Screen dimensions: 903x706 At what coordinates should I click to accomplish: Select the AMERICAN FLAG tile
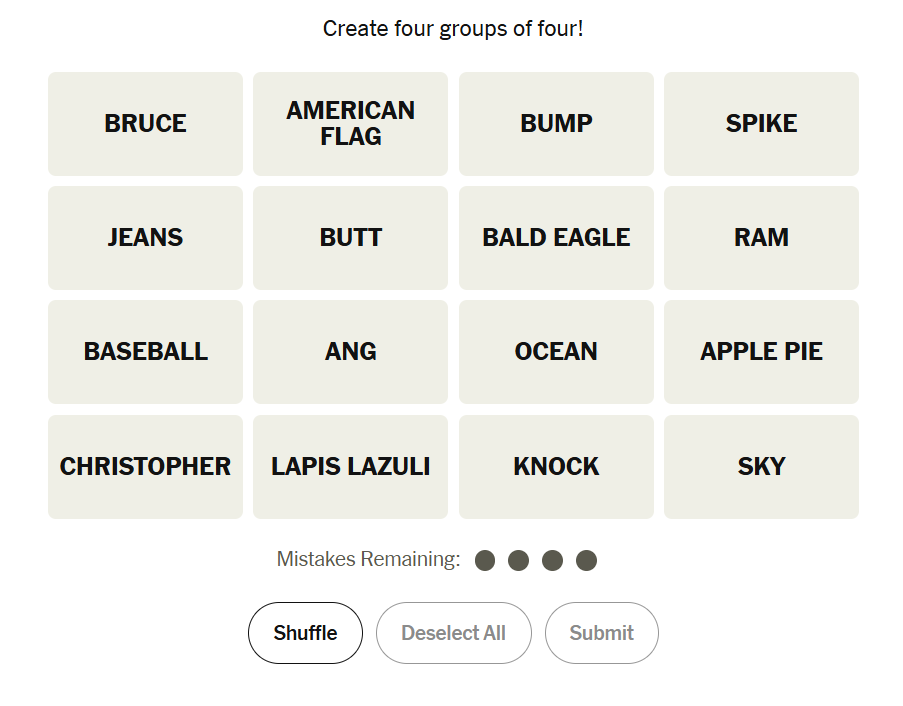pos(350,124)
